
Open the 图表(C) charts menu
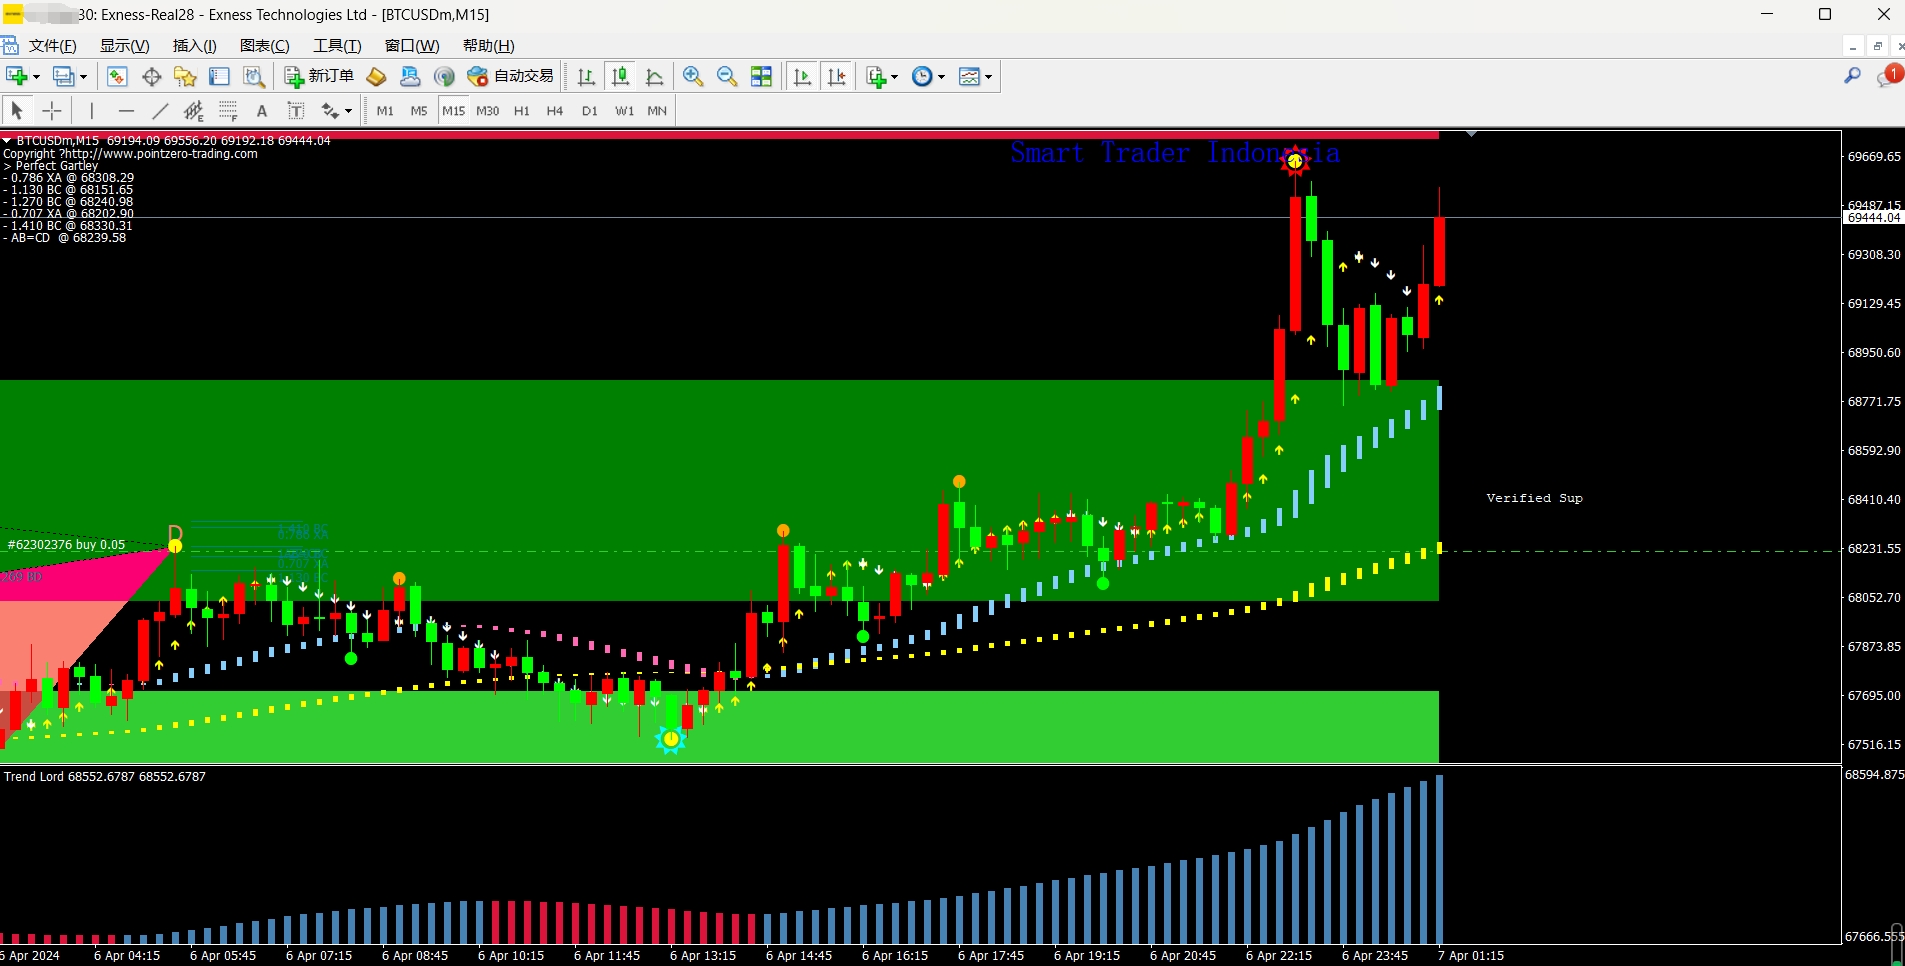point(264,46)
